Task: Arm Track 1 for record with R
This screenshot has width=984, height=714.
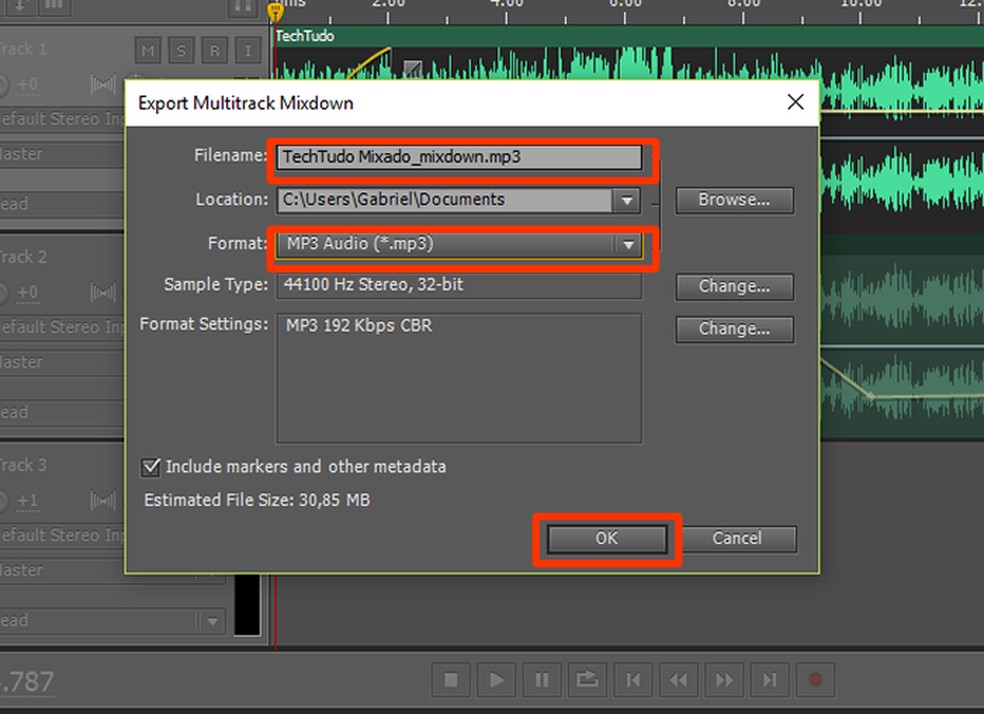Action: [215, 50]
